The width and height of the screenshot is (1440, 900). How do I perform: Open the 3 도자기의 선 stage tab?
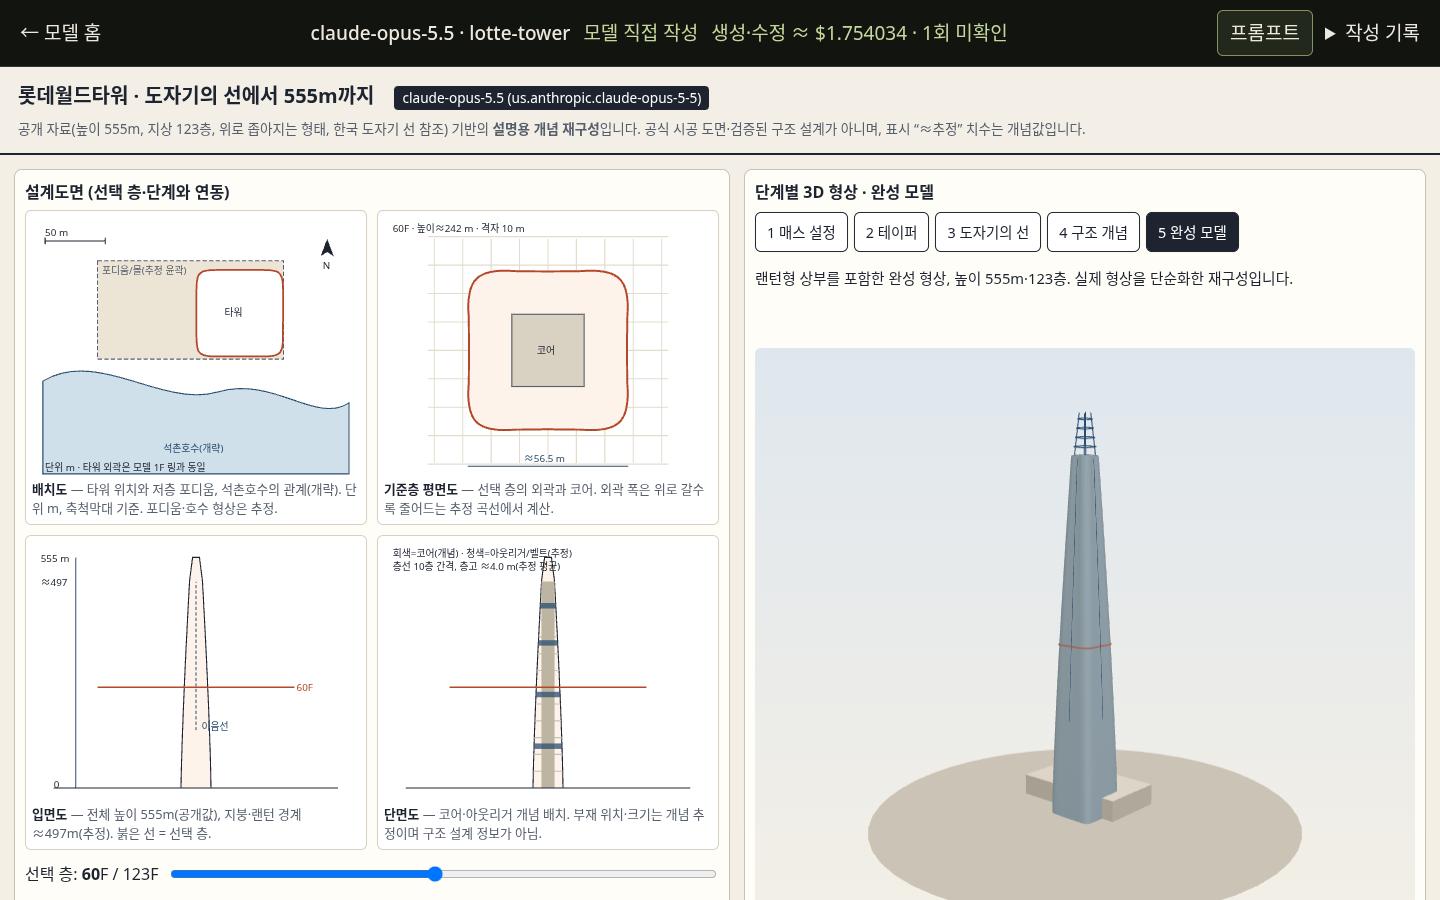[x=988, y=232]
